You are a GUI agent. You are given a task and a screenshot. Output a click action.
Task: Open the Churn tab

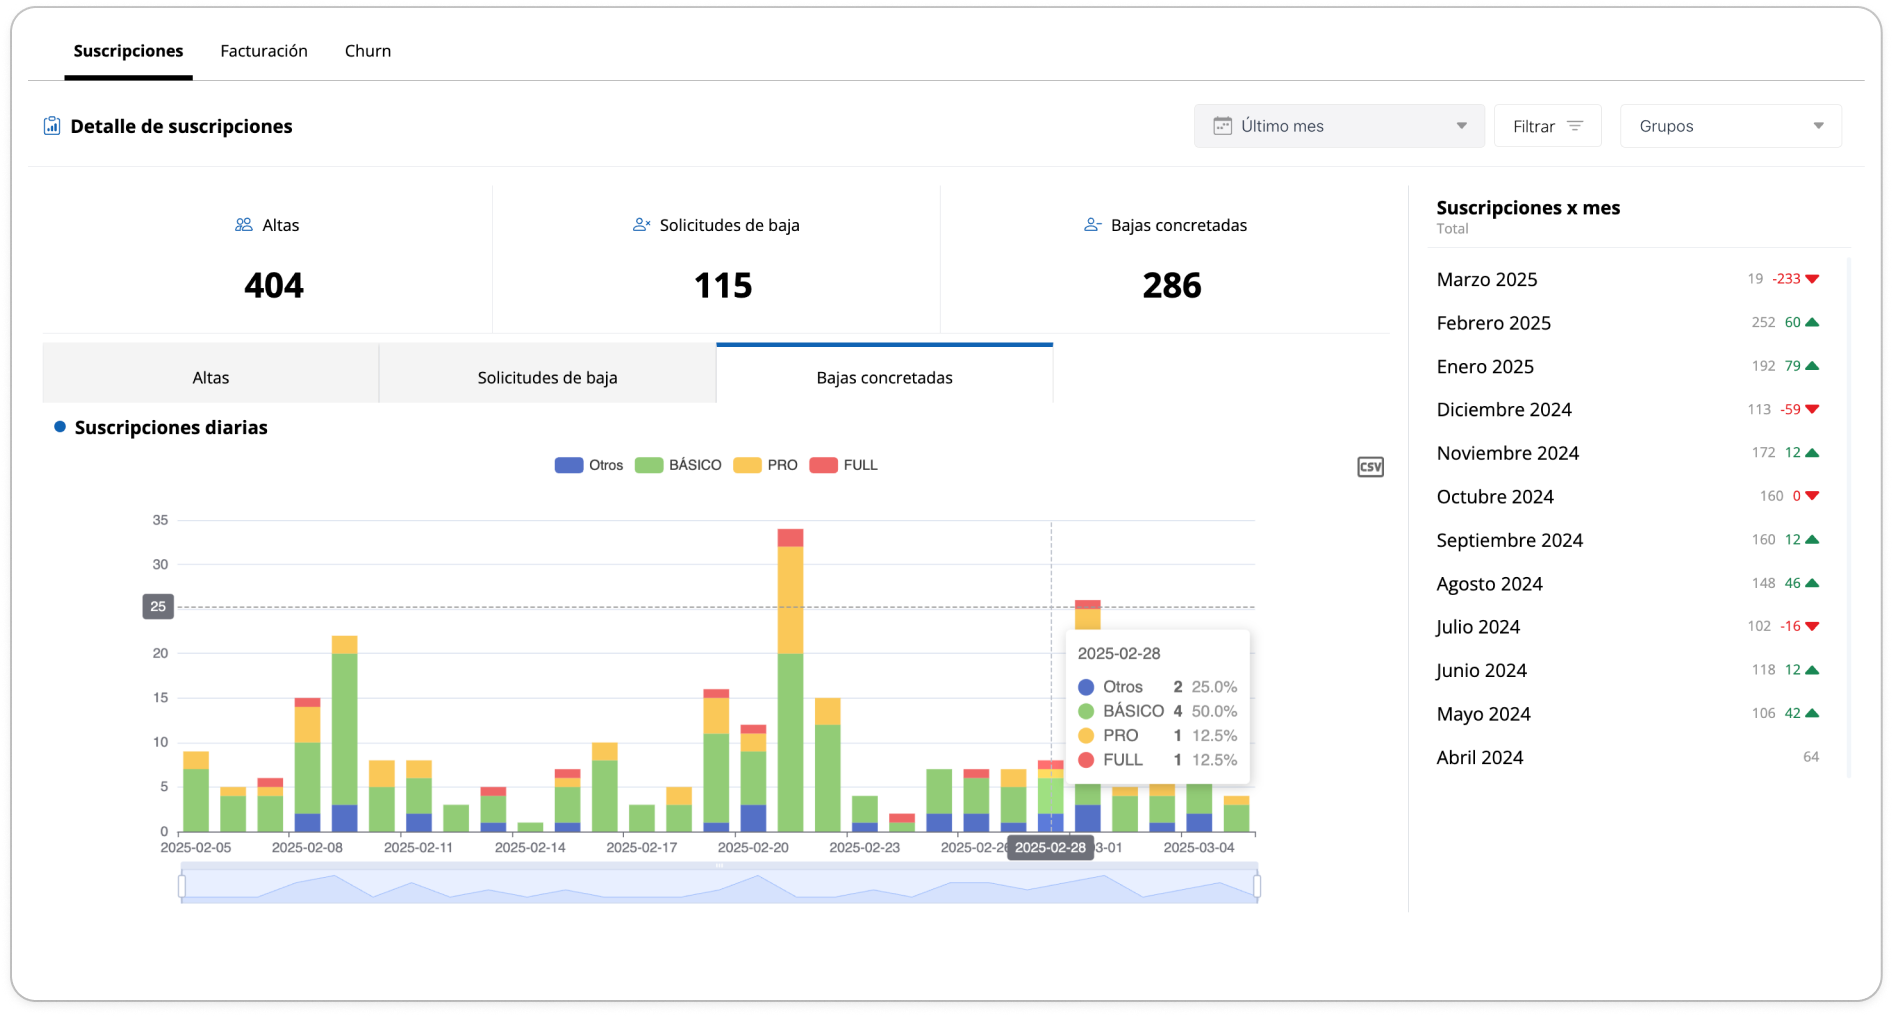pyautogui.click(x=368, y=51)
